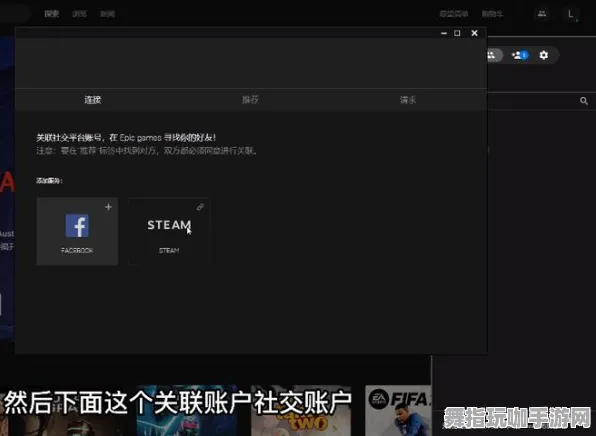
Task: Click the 添加服务 label
Action: (x=49, y=181)
